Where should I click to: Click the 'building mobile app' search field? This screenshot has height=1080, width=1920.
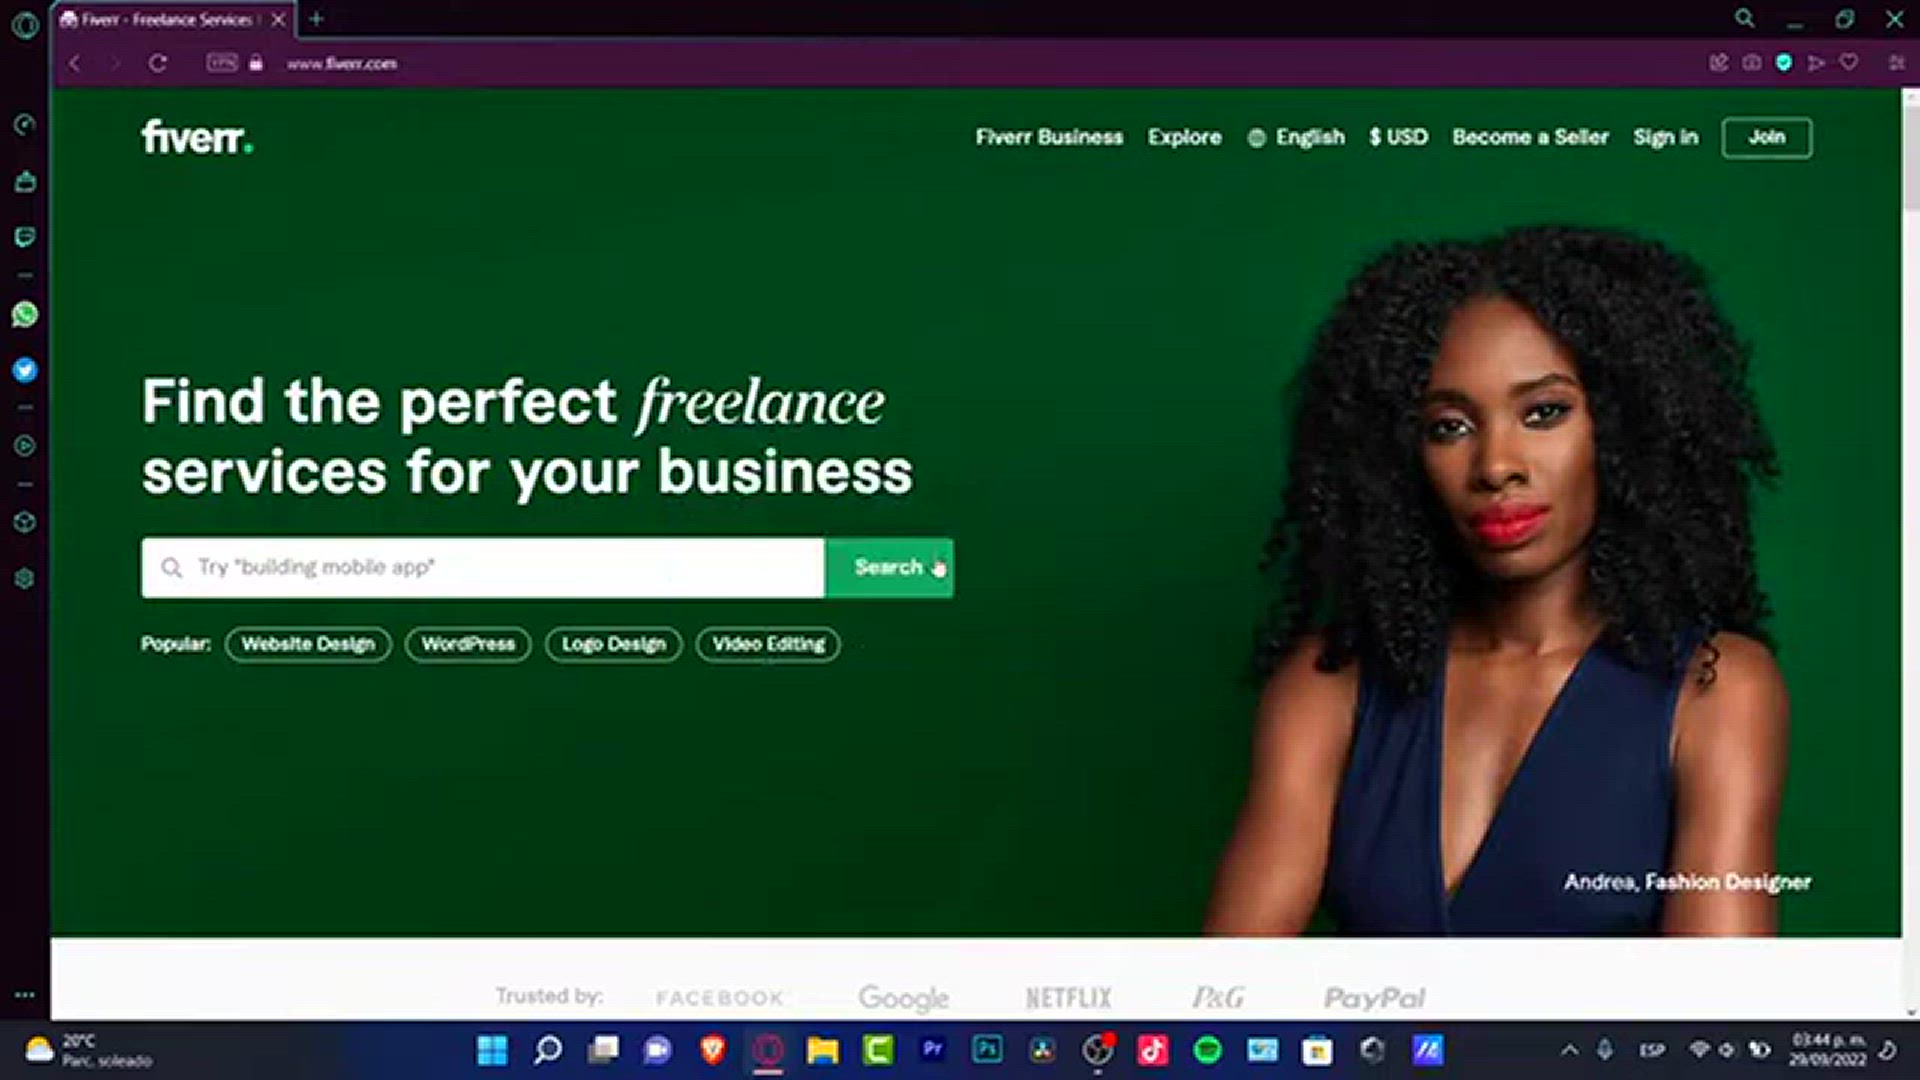point(483,568)
